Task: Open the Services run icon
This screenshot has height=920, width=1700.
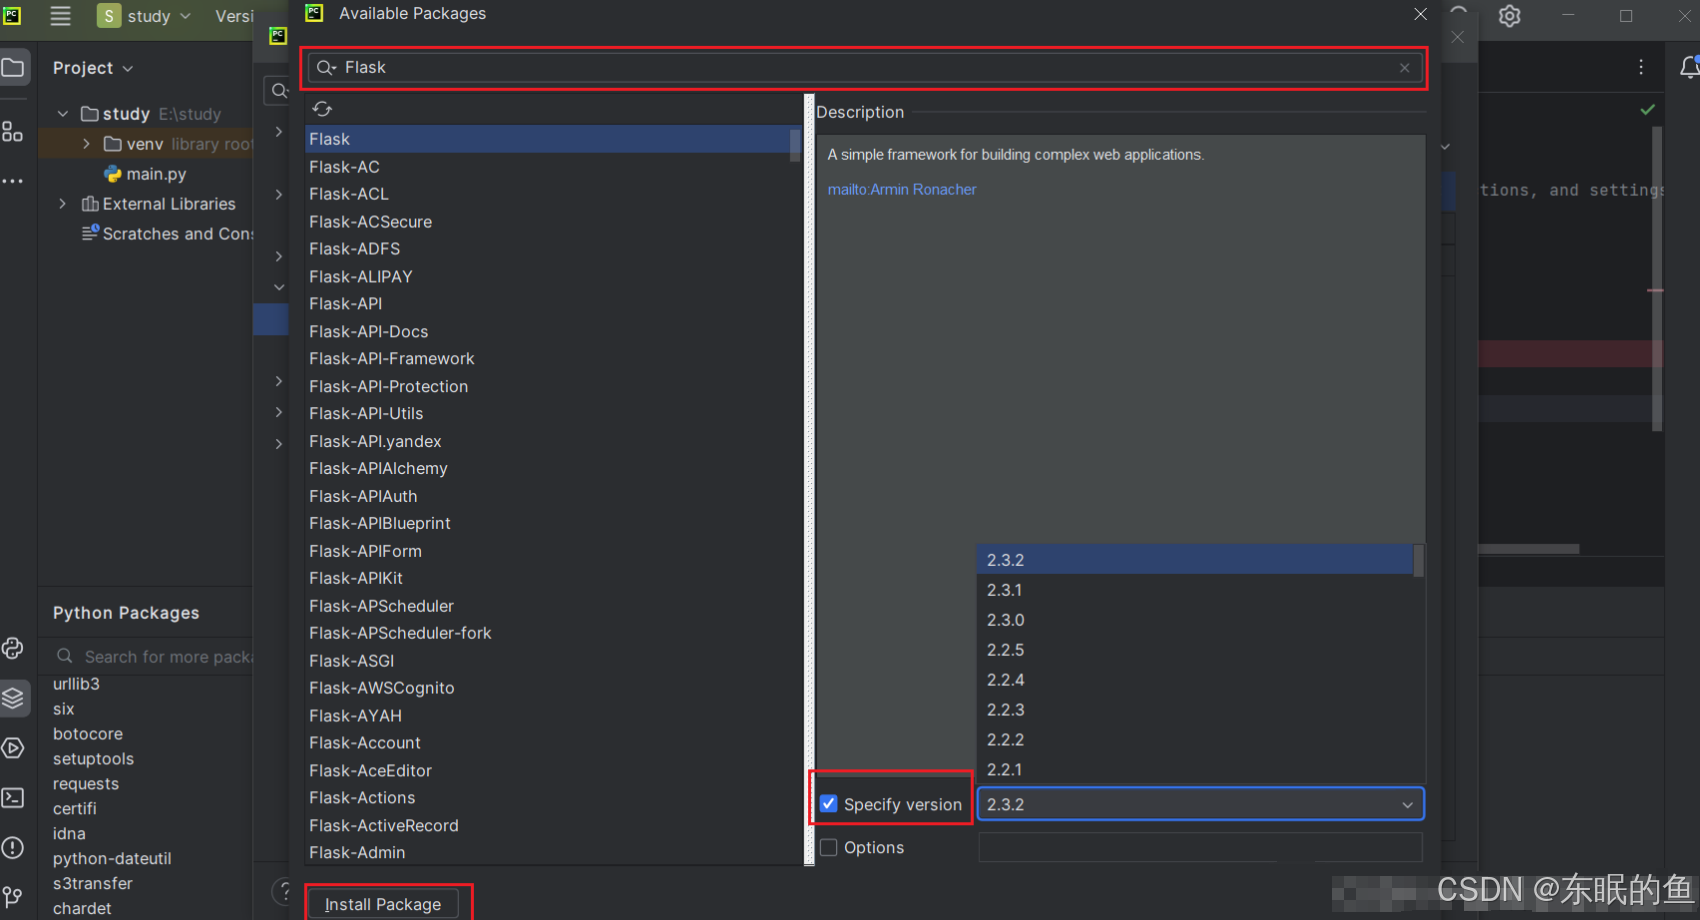Action: 13,748
